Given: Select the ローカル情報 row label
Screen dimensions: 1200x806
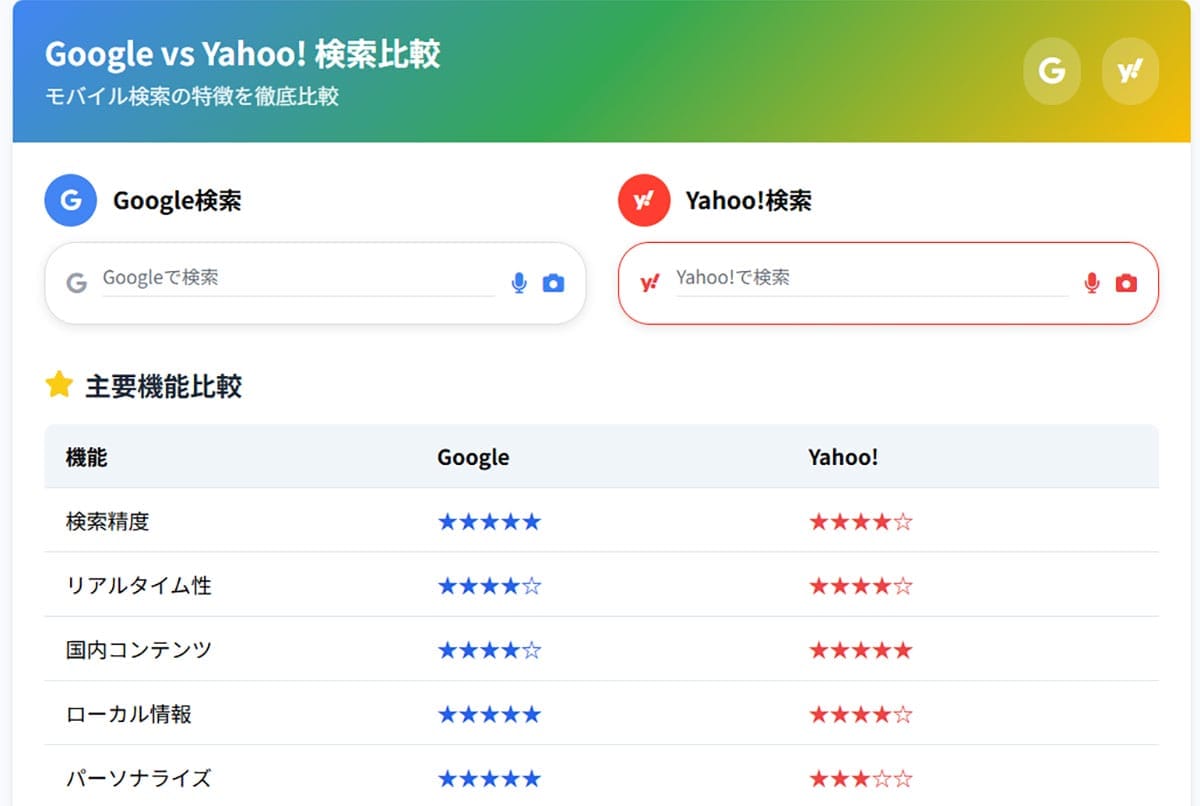Looking at the screenshot, I should [128, 714].
